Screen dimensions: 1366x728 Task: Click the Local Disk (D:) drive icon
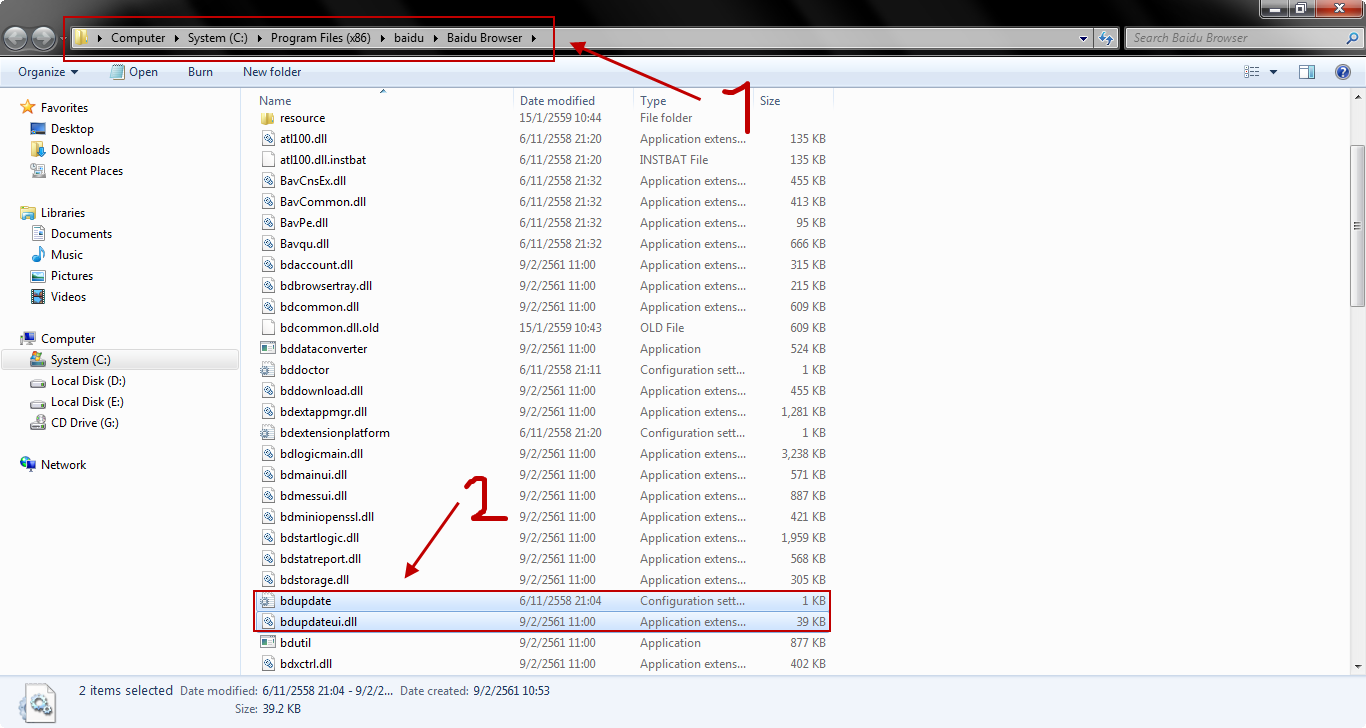(x=38, y=381)
